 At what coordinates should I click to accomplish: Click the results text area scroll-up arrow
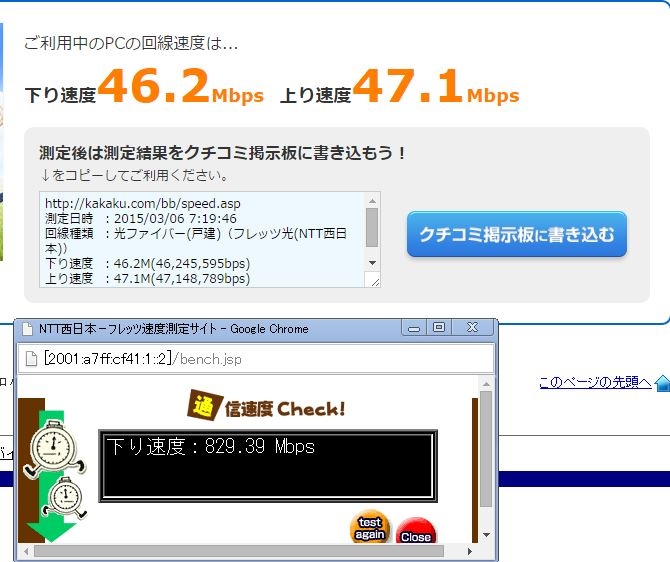372,200
